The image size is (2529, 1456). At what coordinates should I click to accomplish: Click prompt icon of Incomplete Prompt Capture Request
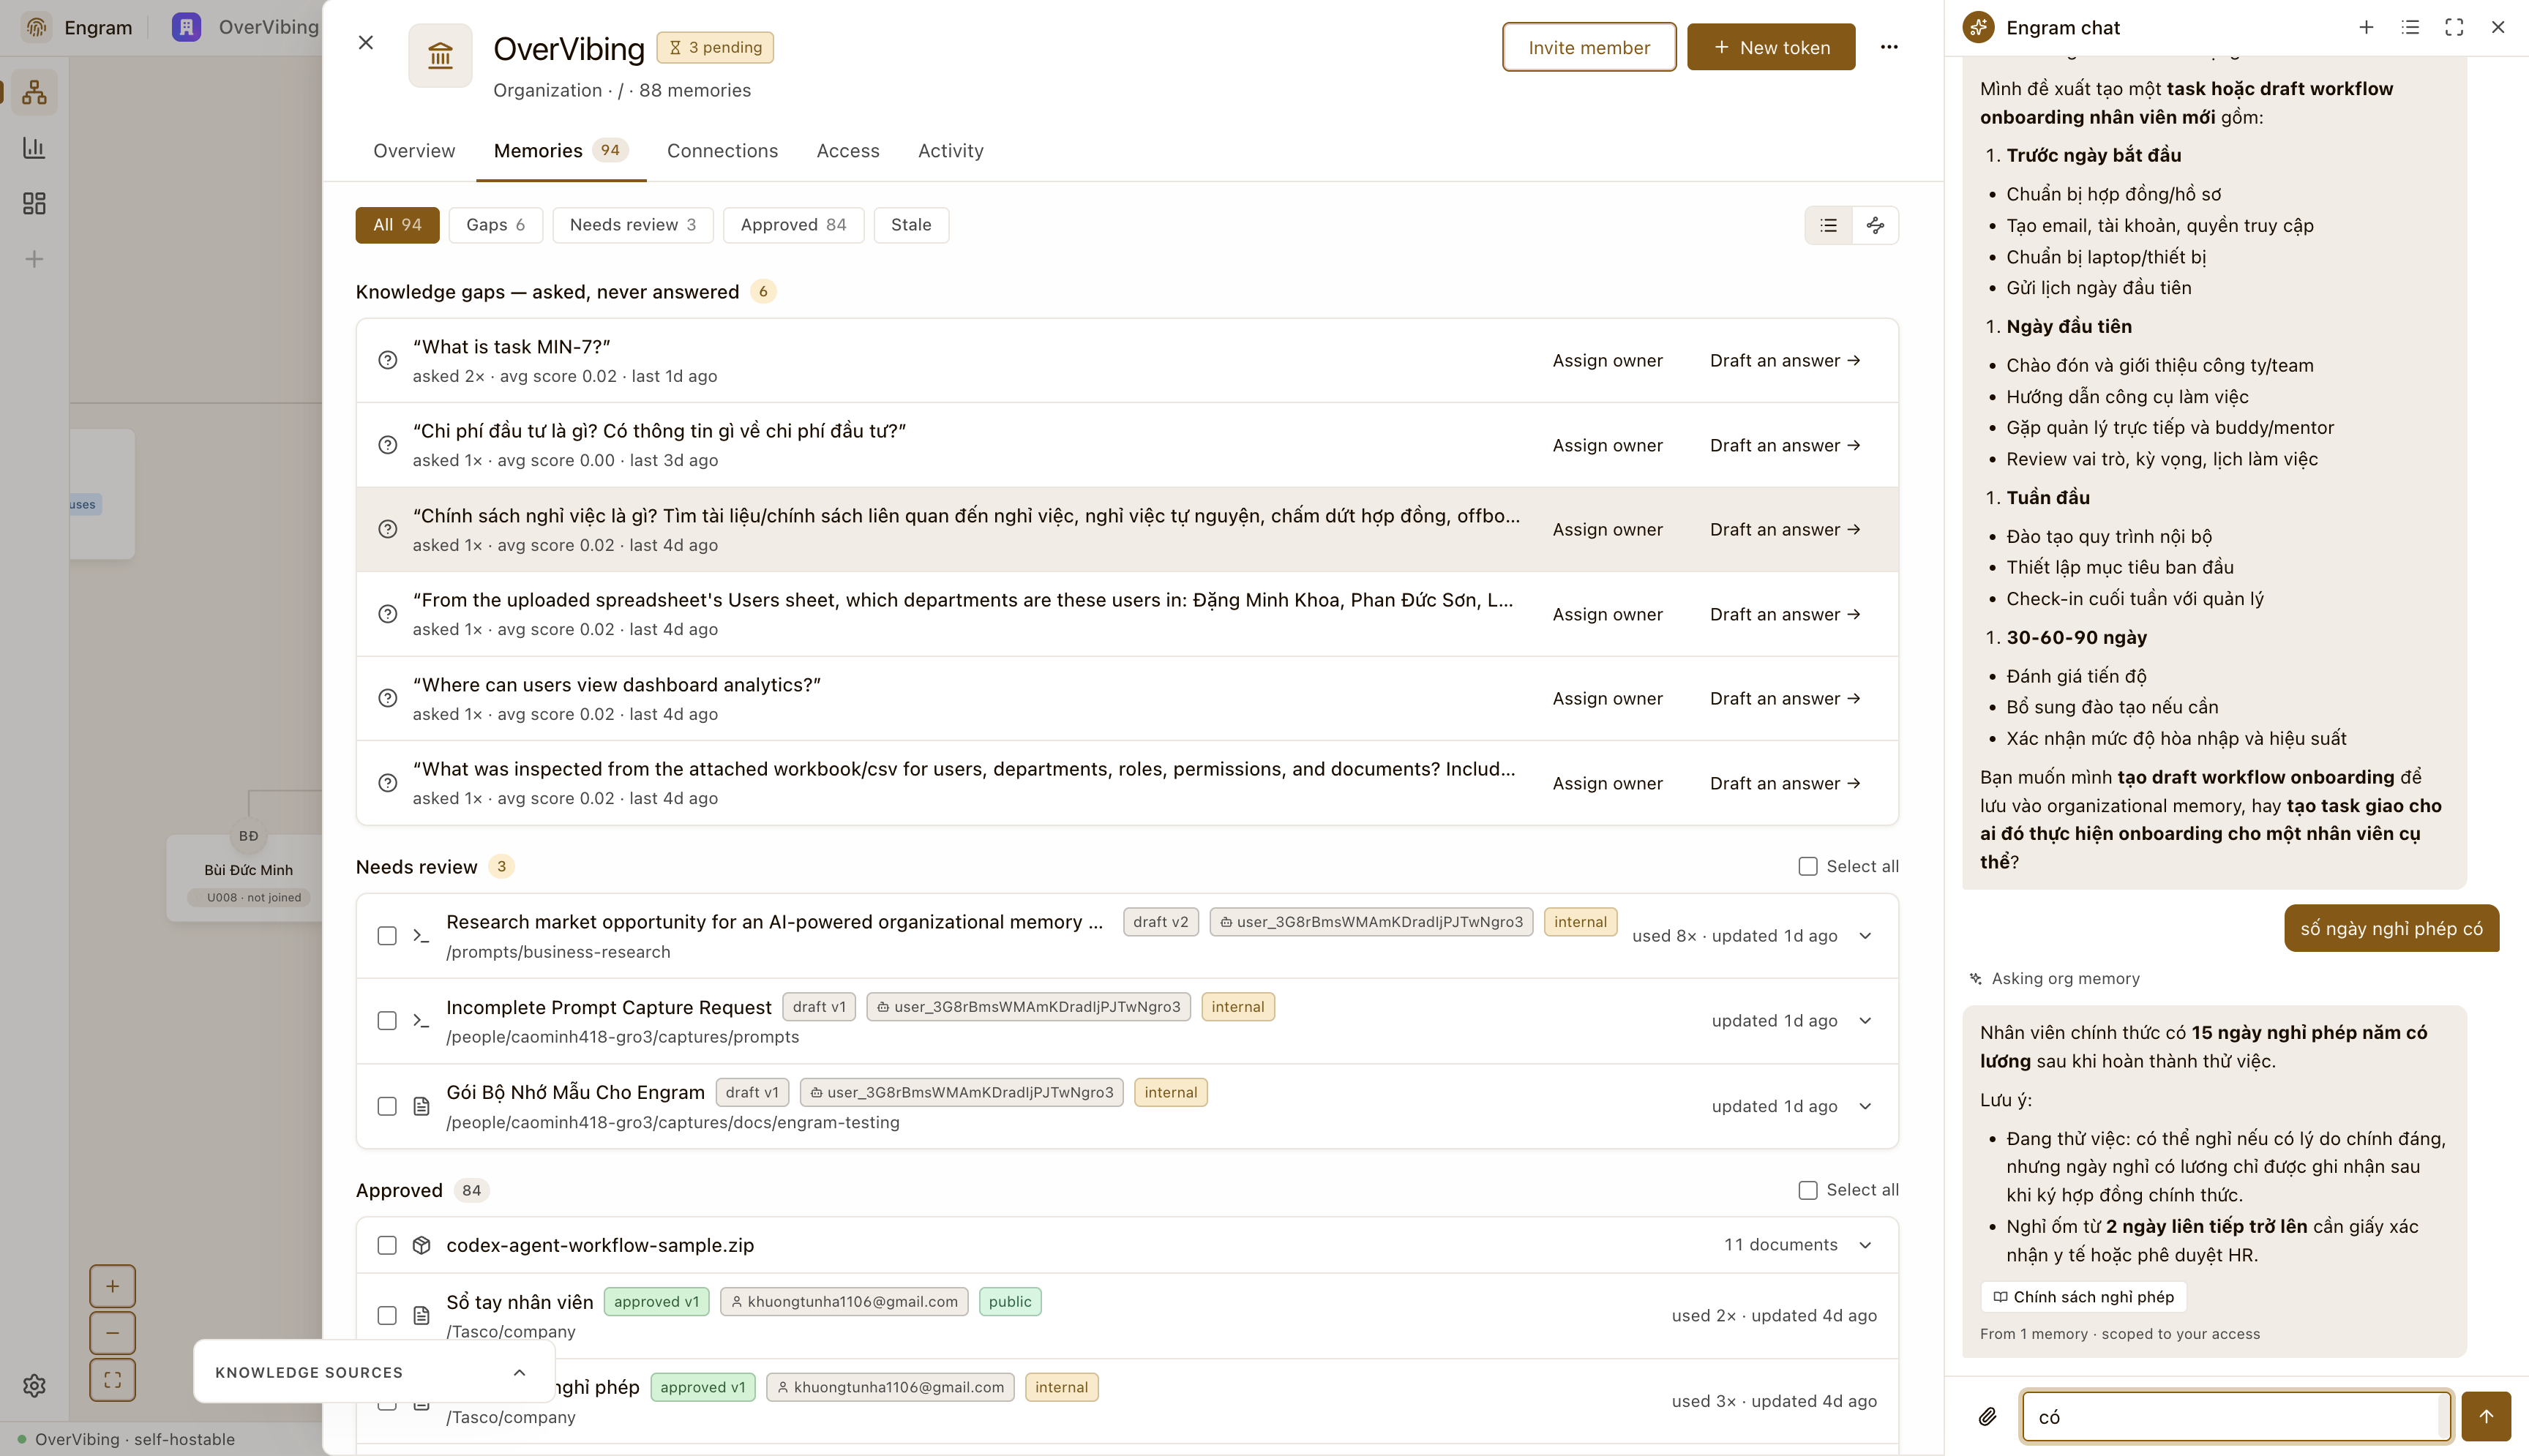click(421, 1021)
